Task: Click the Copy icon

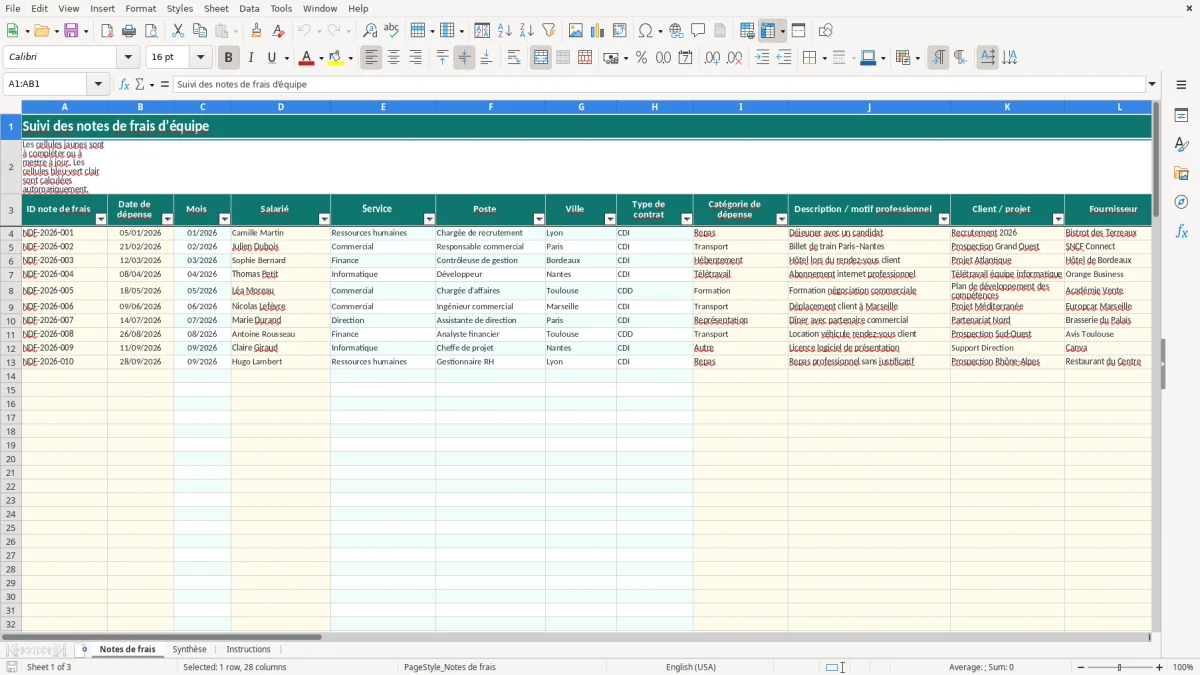Action: pyautogui.click(x=200, y=31)
